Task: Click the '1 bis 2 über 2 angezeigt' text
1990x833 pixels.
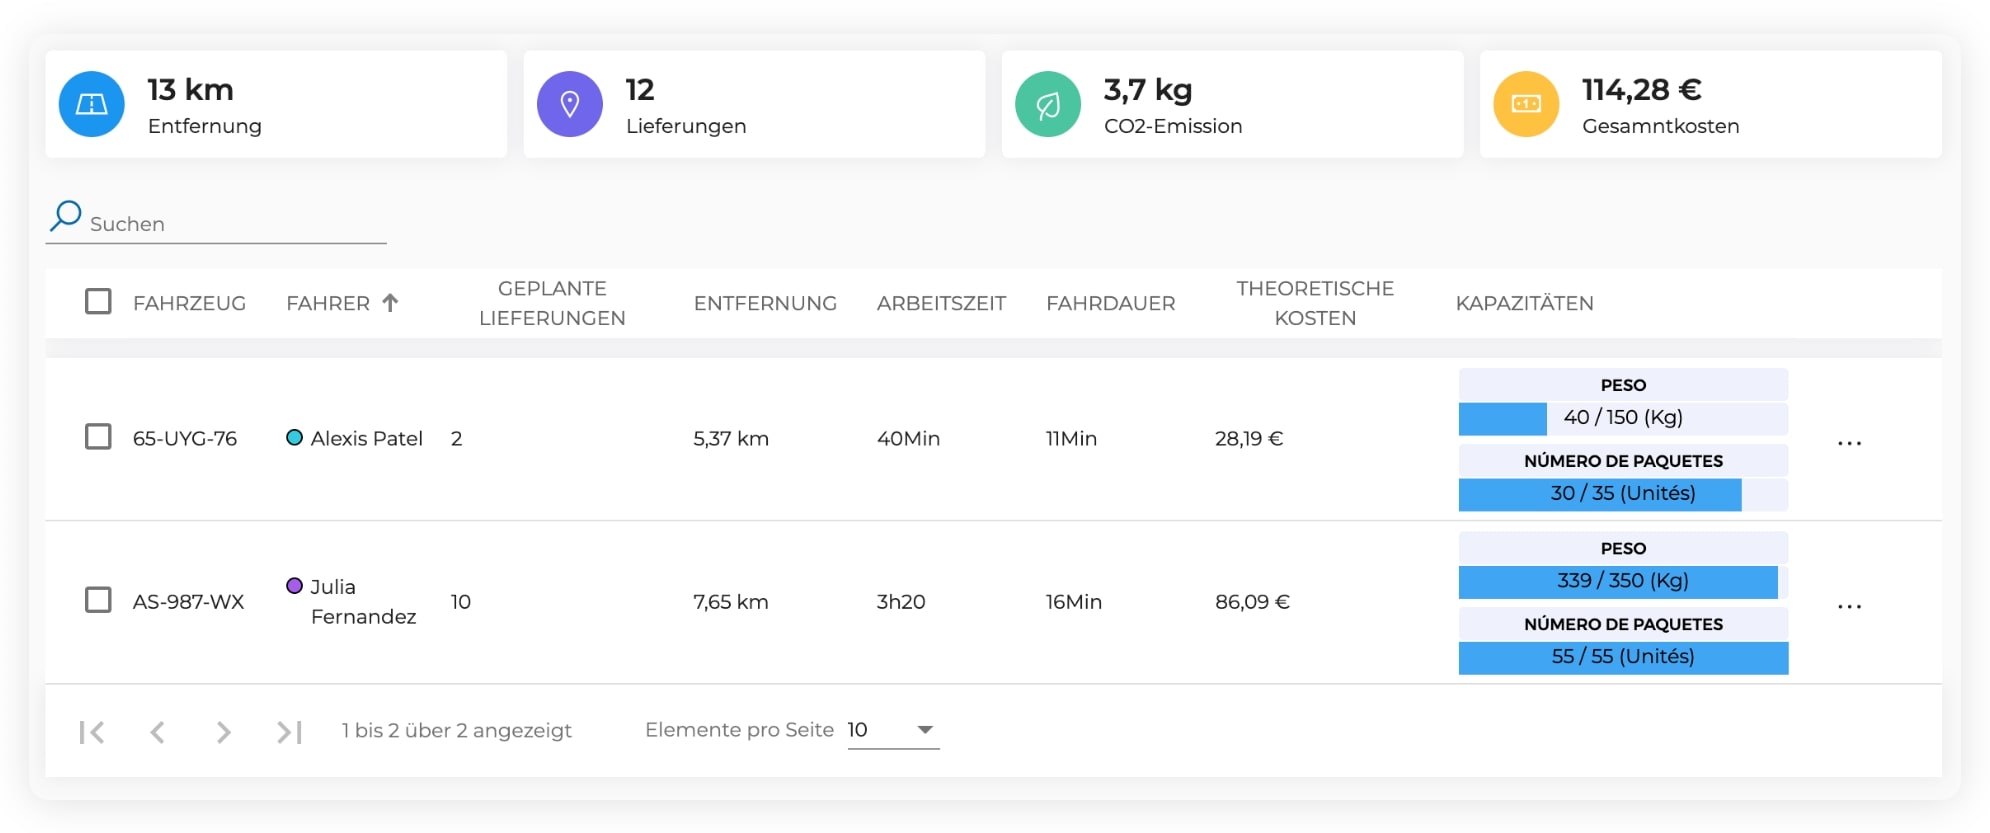Action: click(x=456, y=731)
